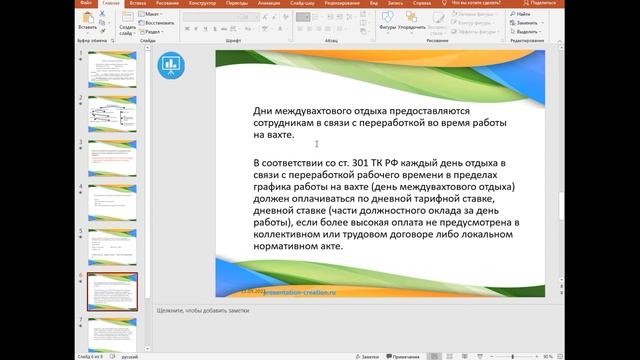Click Создать слайд new slide icon
640x360 pixels.
pos(127,17)
